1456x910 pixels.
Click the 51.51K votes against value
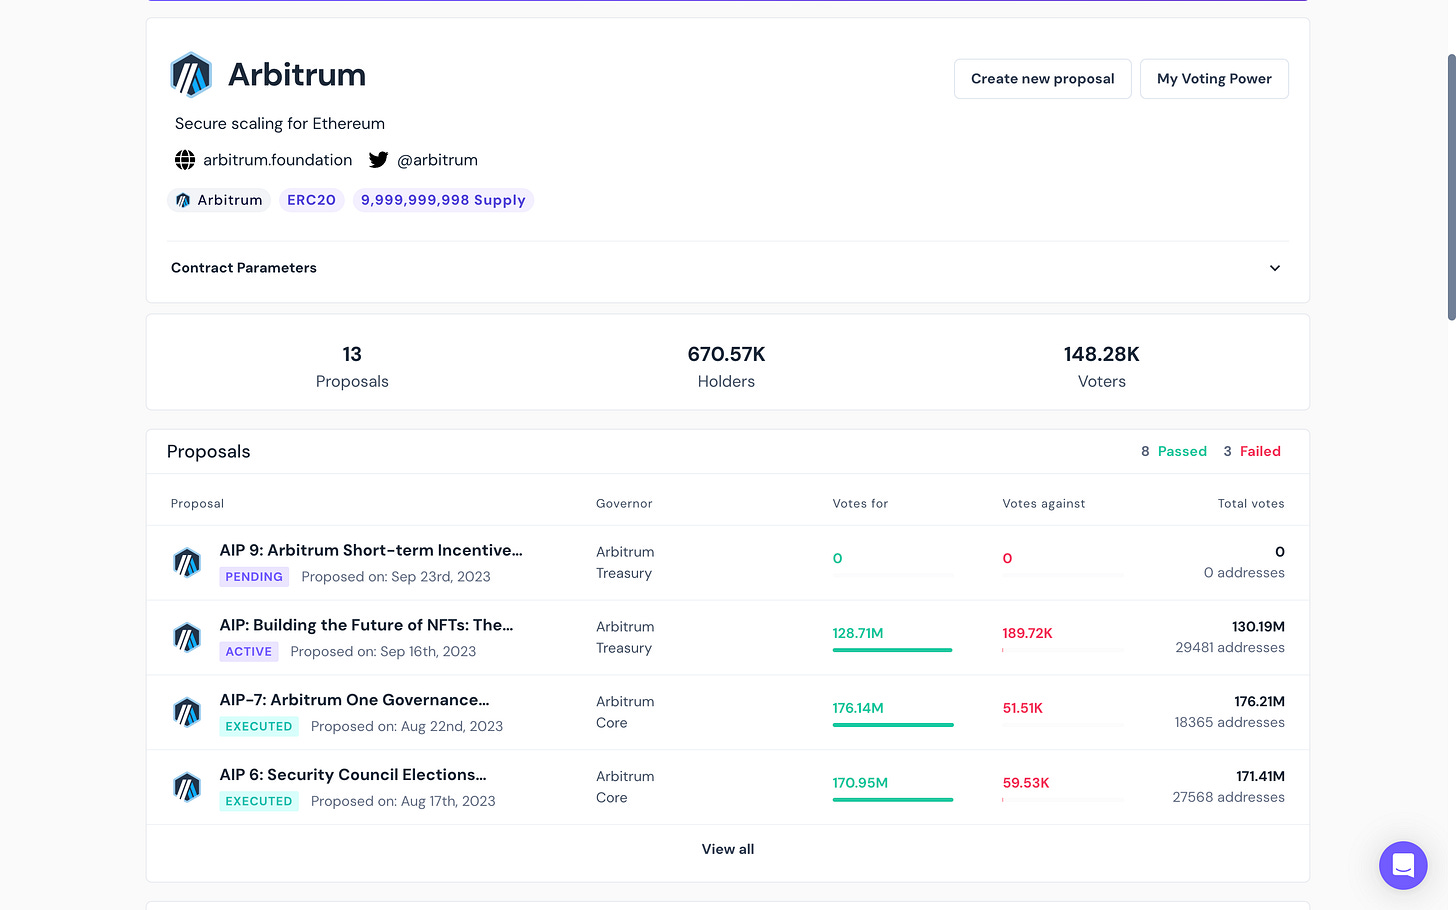click(1022, 708)
